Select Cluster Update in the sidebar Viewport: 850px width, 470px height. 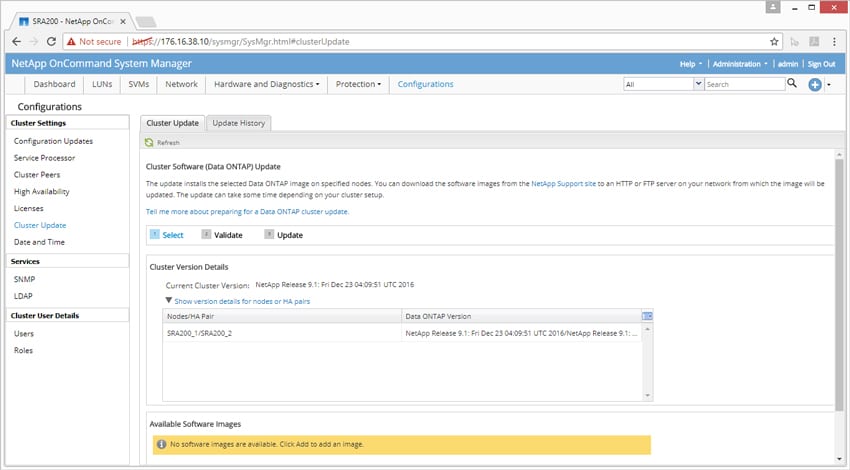40,225
